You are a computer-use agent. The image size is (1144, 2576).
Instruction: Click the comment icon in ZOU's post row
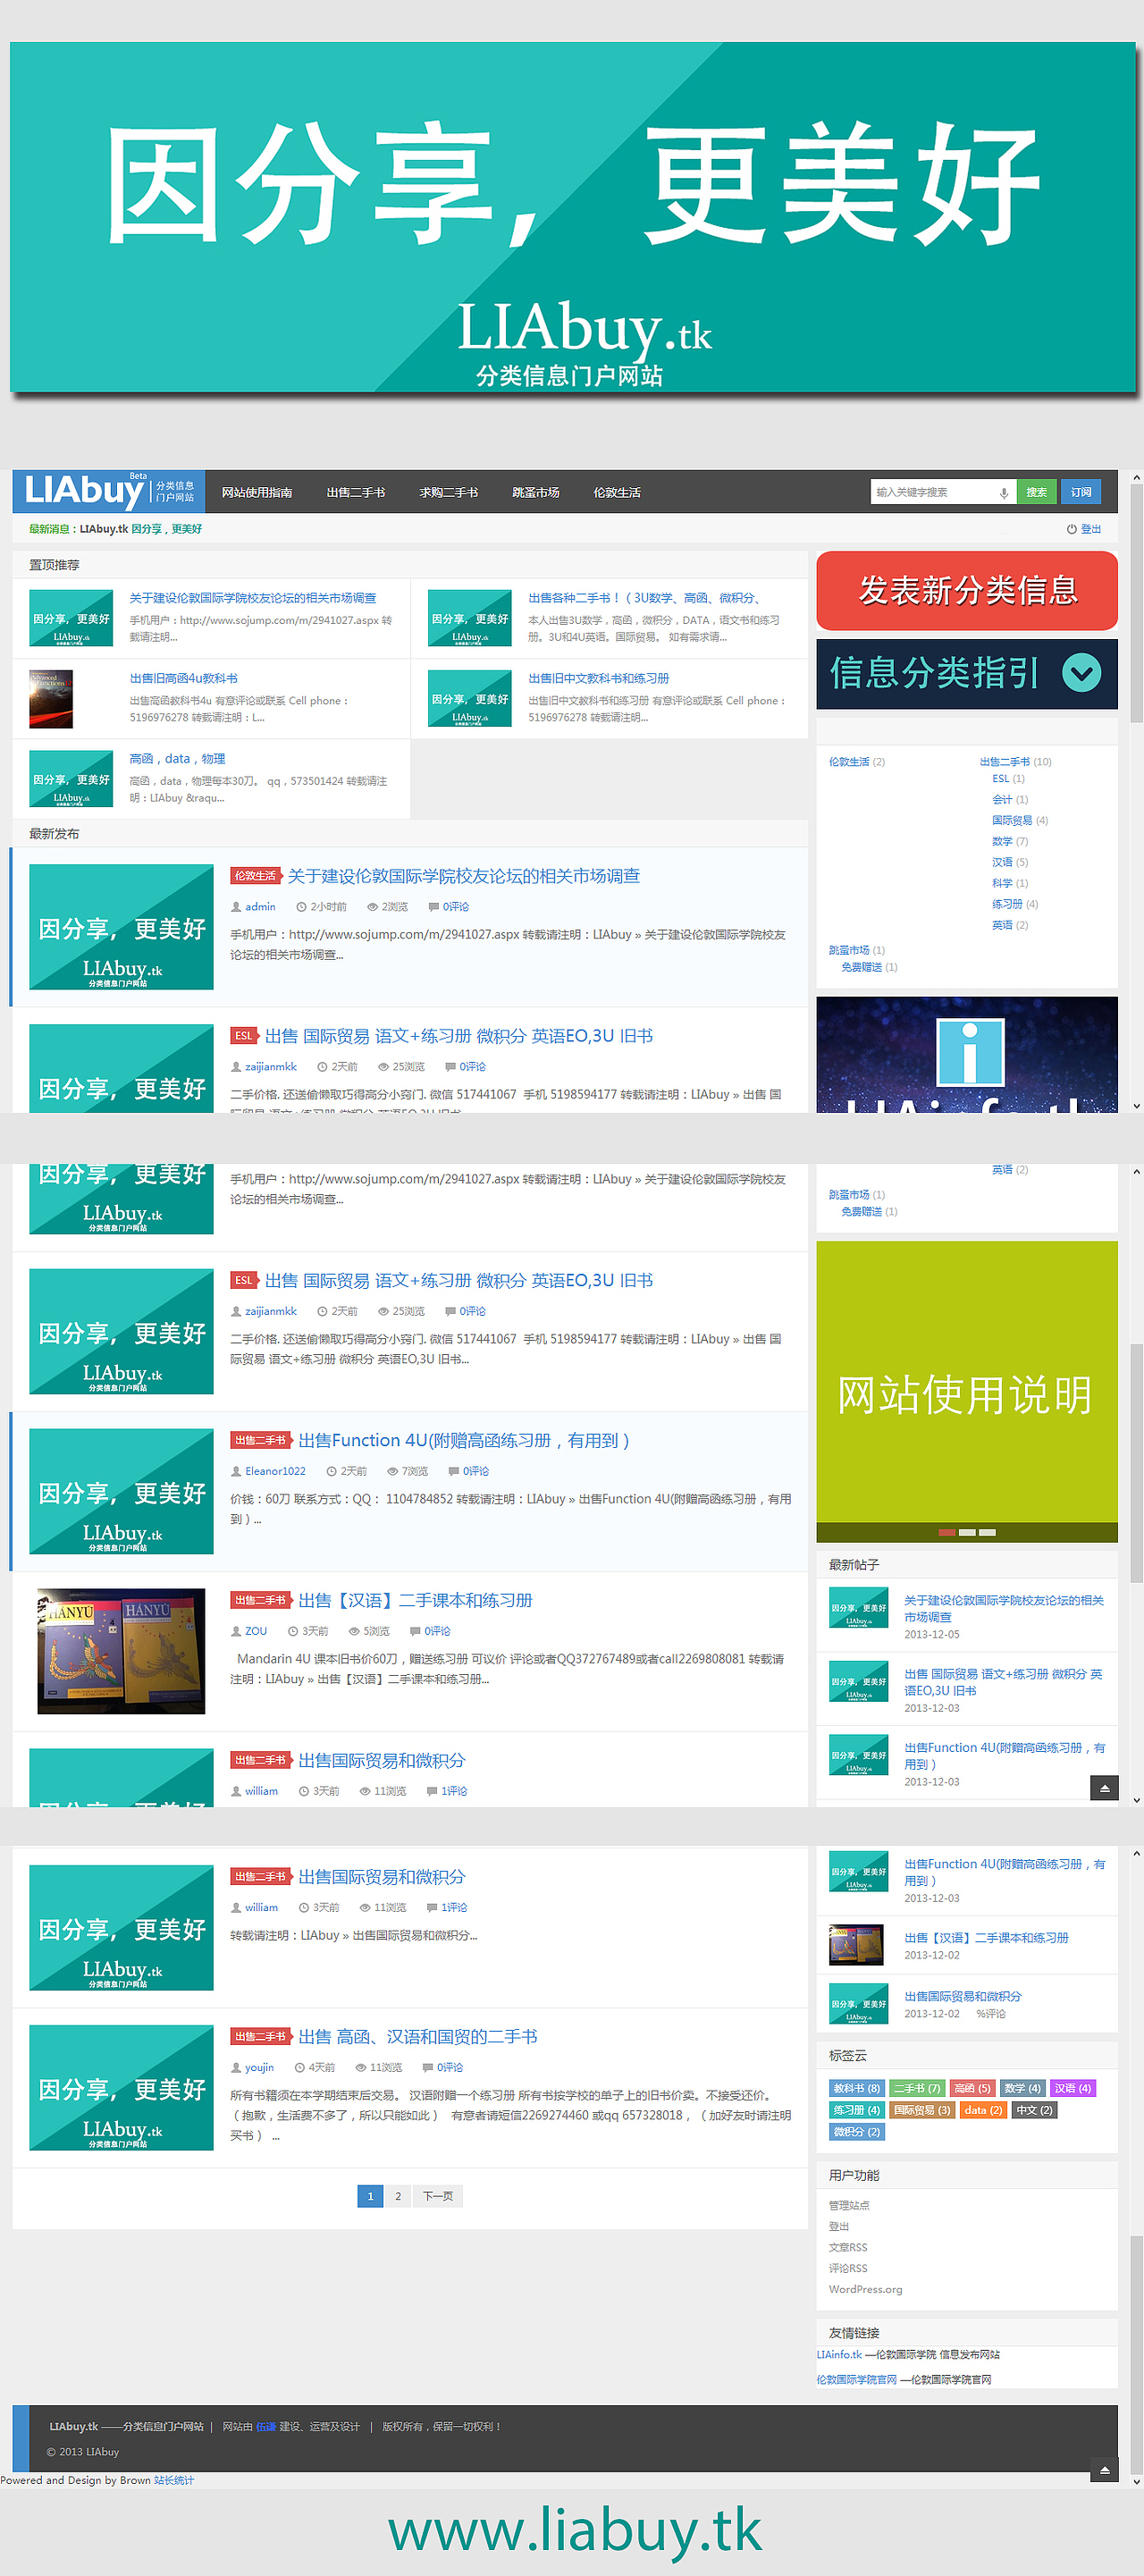[x=415, y=1631]
